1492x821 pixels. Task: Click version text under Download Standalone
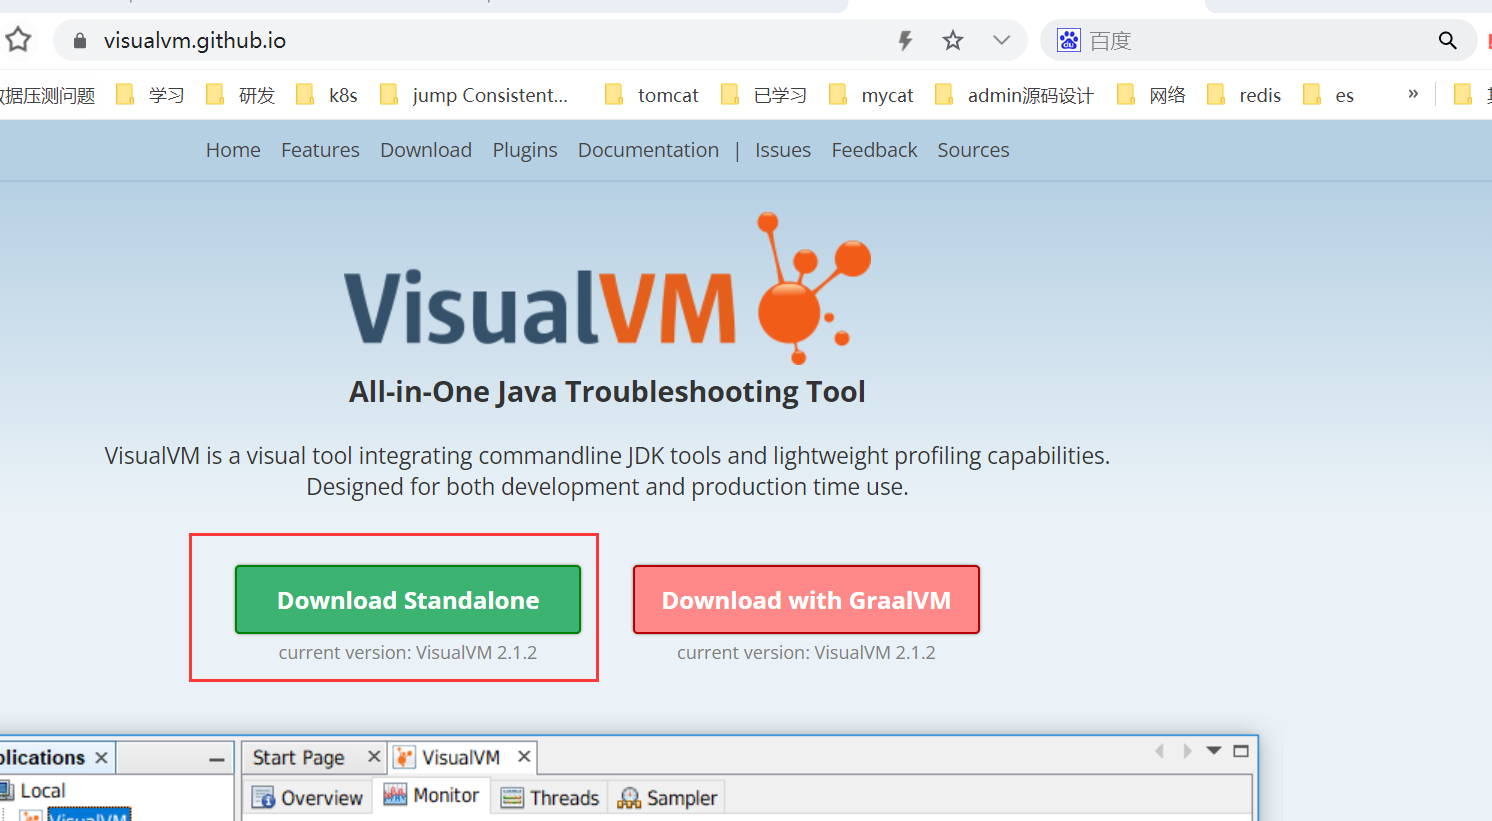408,653
